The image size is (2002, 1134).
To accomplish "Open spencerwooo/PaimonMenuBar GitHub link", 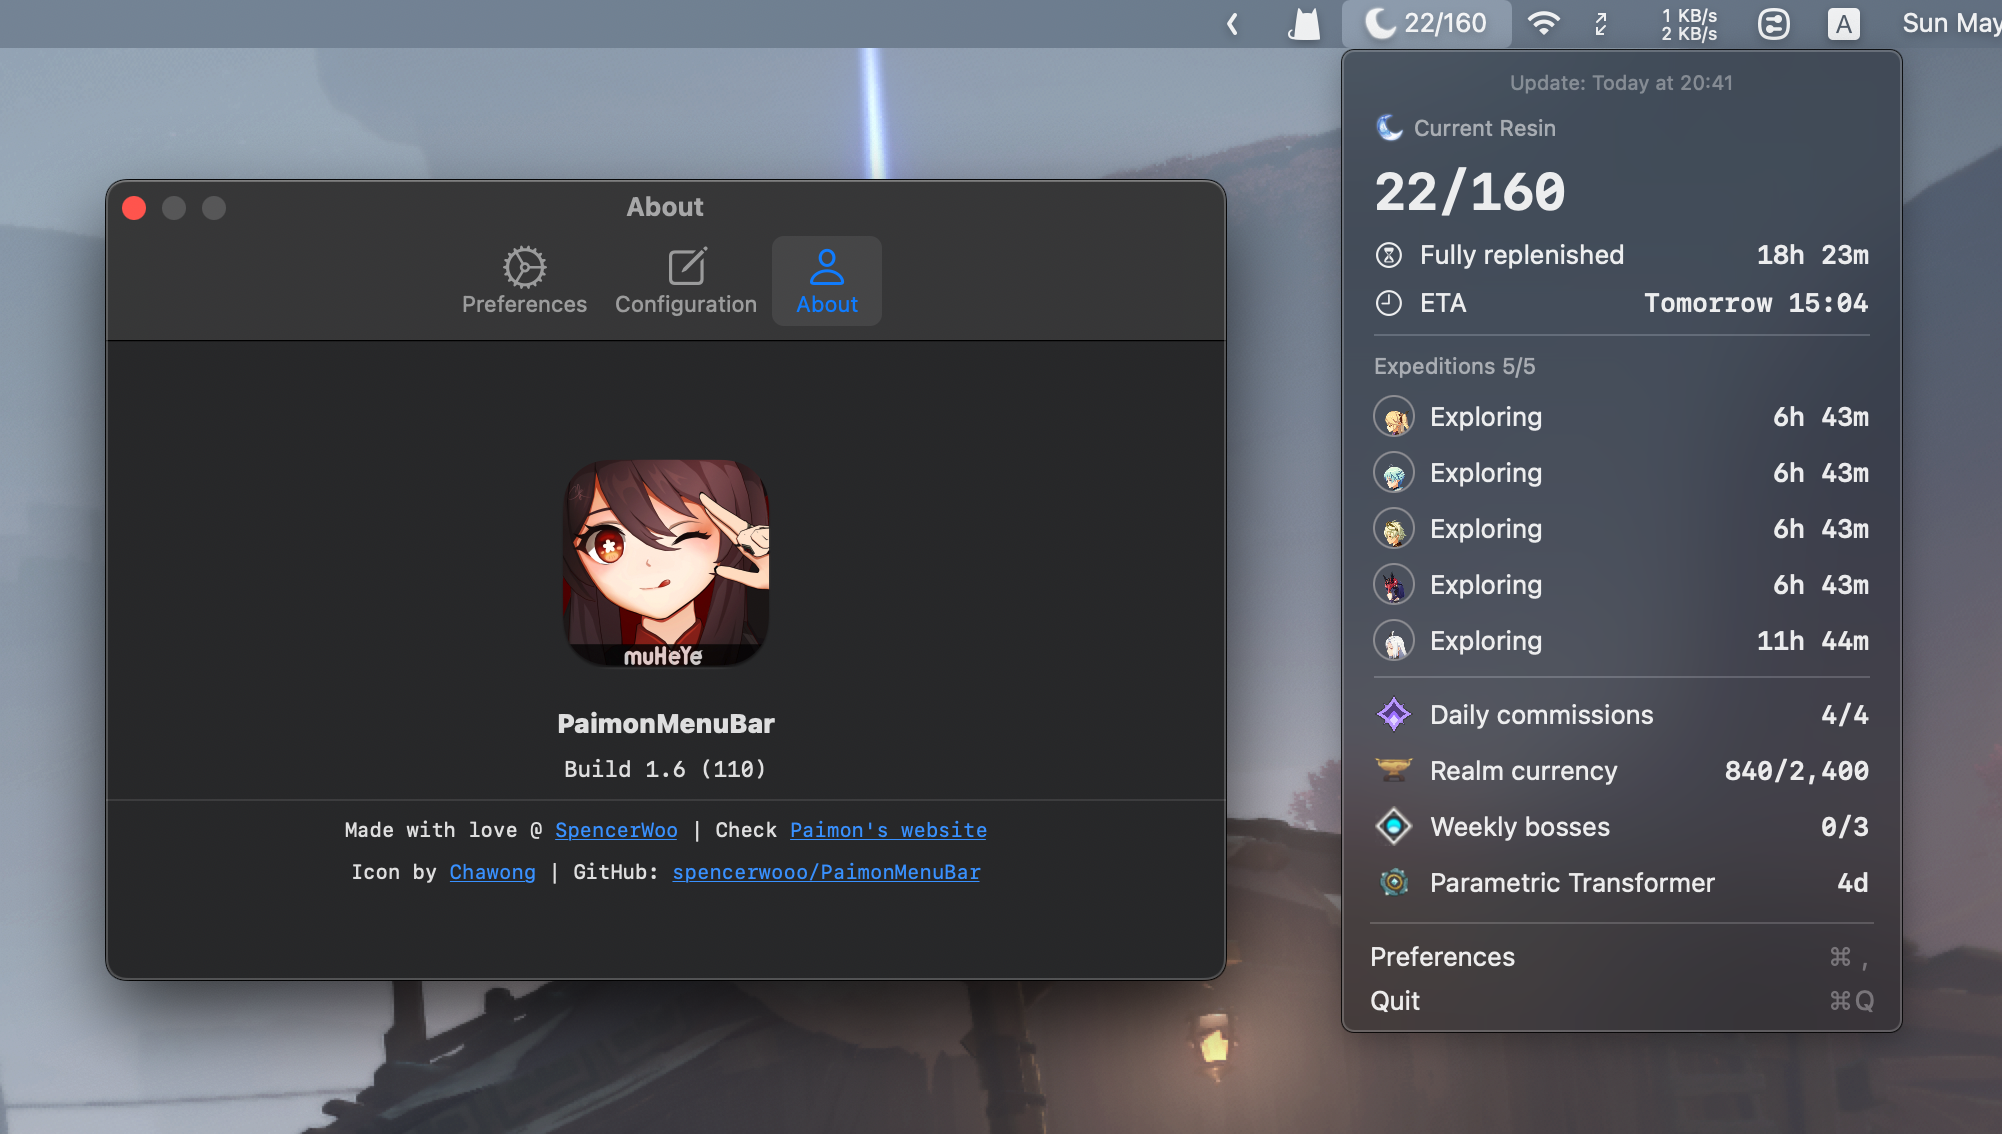I will click(826, 872).
